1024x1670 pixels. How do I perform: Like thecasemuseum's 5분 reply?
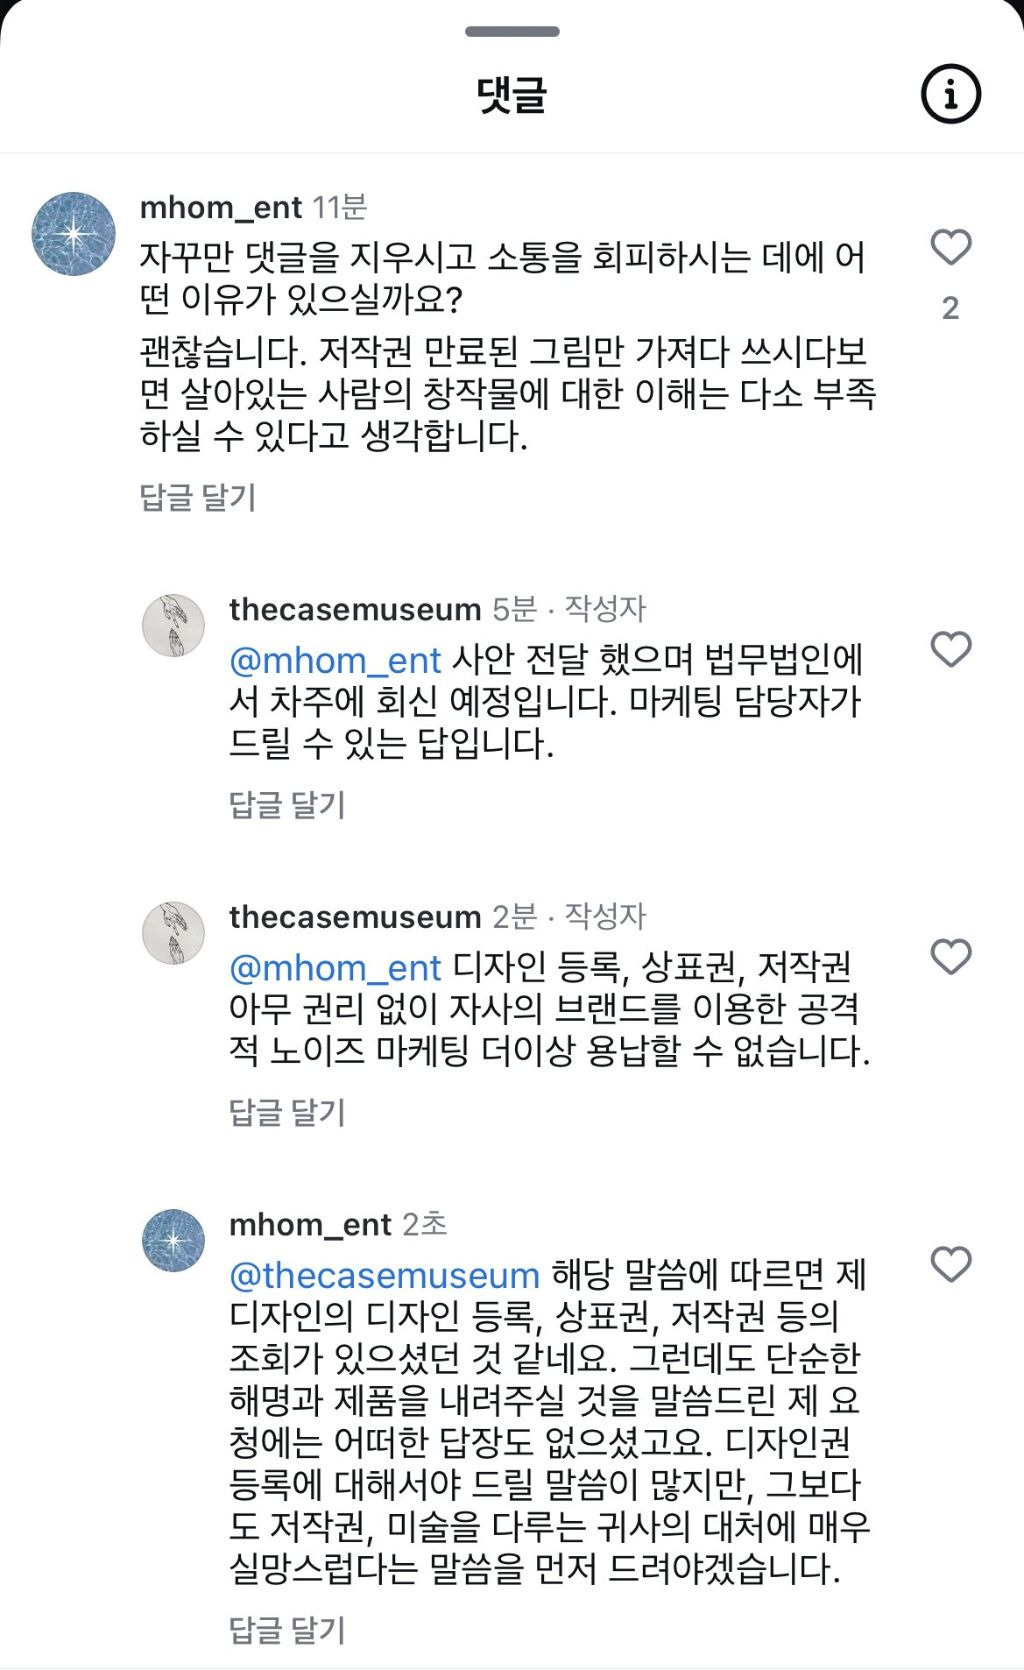coord(951,649)
